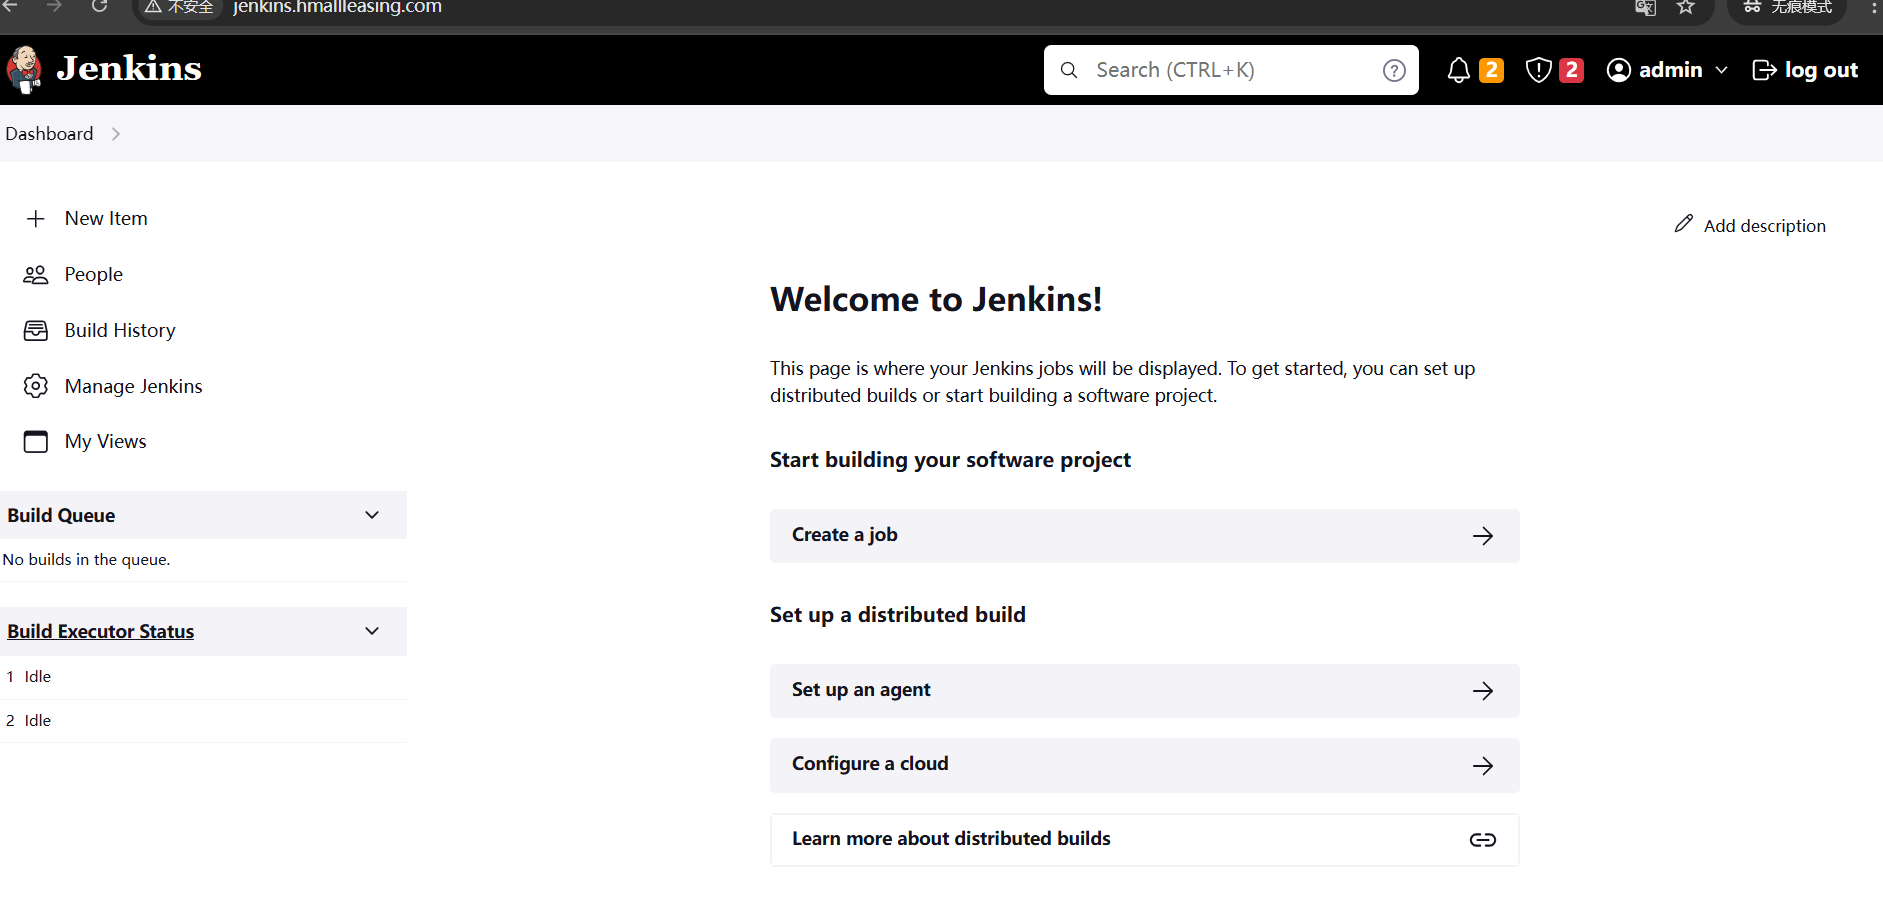Open the admin user dropdown menu
The image size is (1883, 915).
click(1721, 70)
